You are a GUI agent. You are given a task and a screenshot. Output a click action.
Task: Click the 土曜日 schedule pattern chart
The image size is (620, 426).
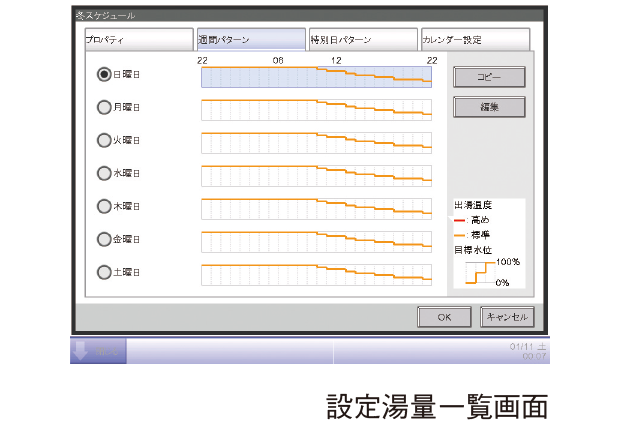pos(316,275)
